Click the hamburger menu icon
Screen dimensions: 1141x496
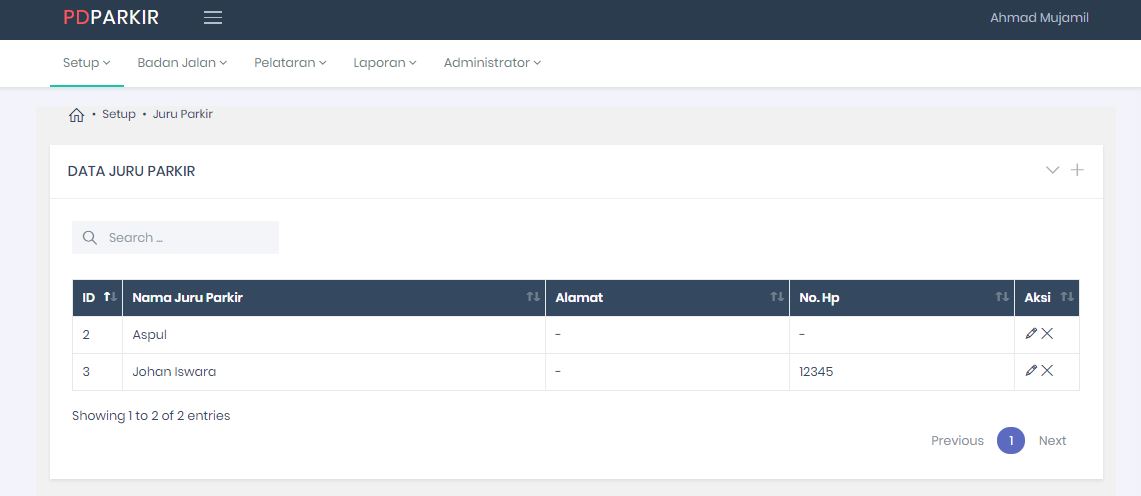coord(212,17)
